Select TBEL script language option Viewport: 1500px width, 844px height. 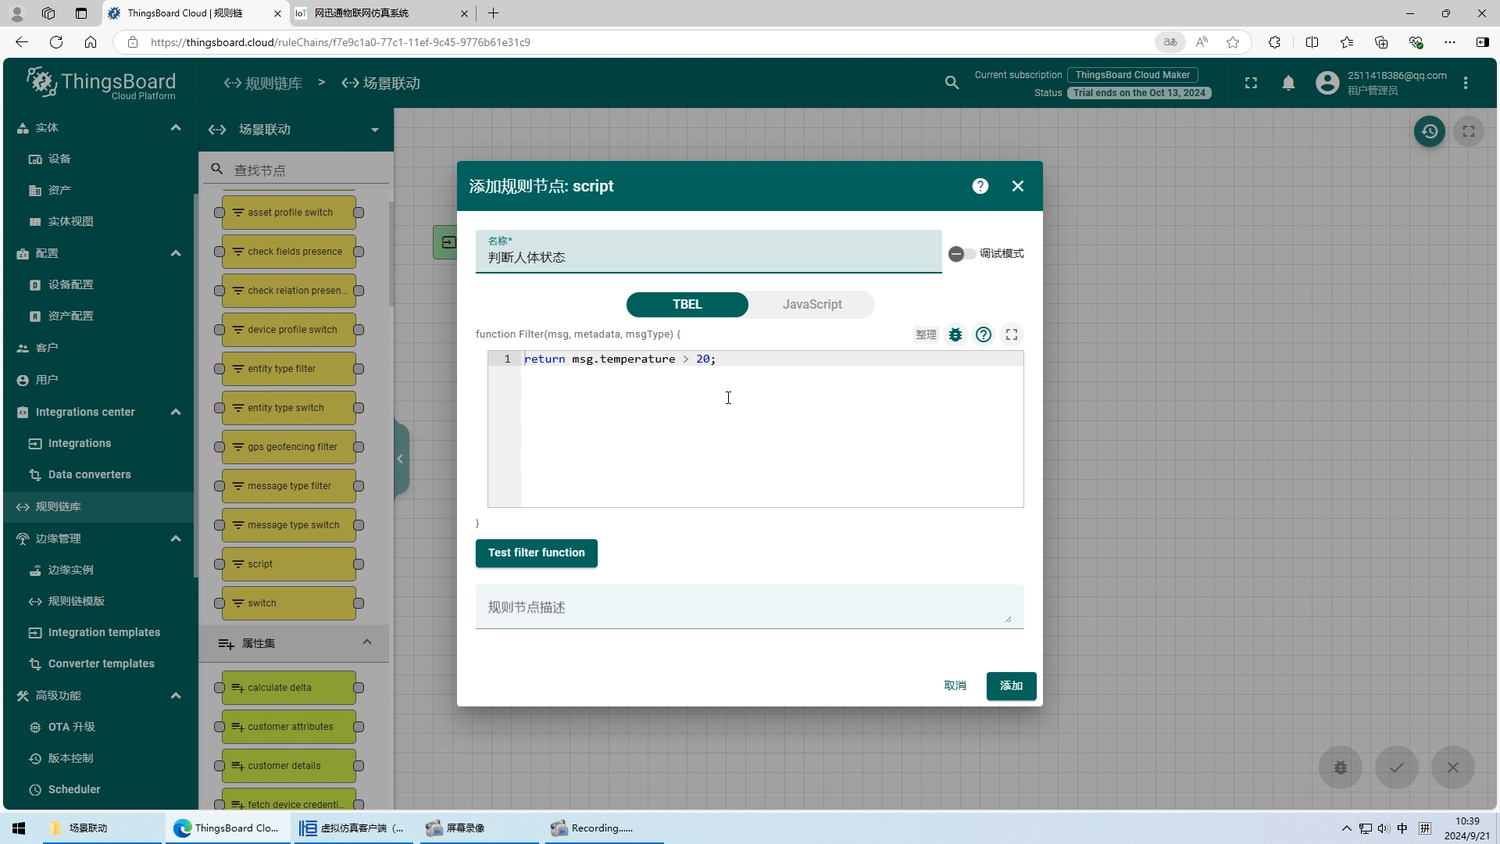click(x=687, y=304)
